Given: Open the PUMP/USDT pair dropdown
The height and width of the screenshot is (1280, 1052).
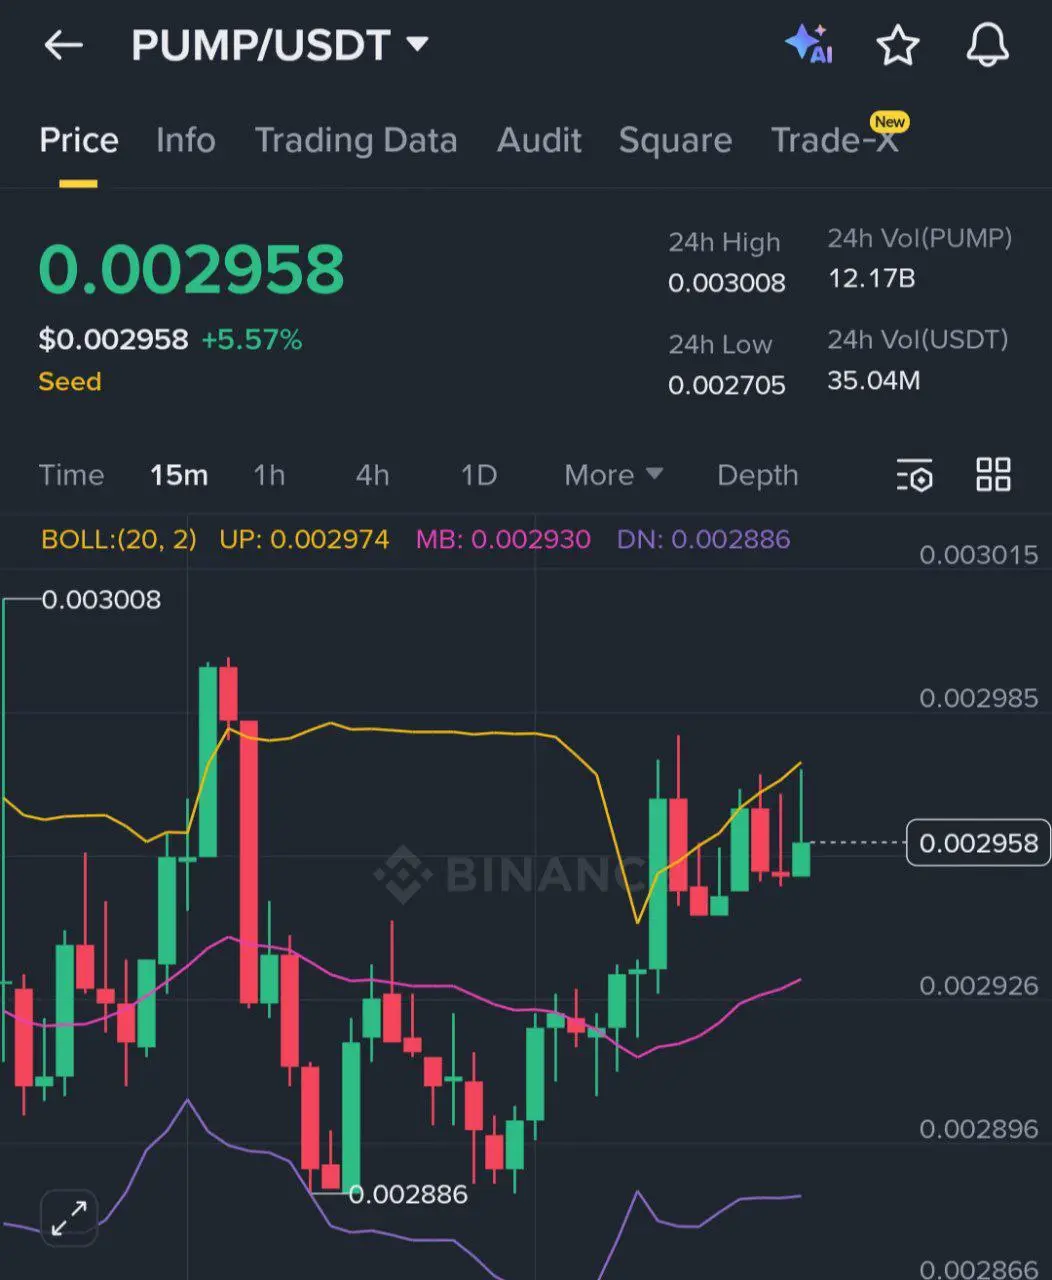Looking at the screenshot, I should click(280, 45).
